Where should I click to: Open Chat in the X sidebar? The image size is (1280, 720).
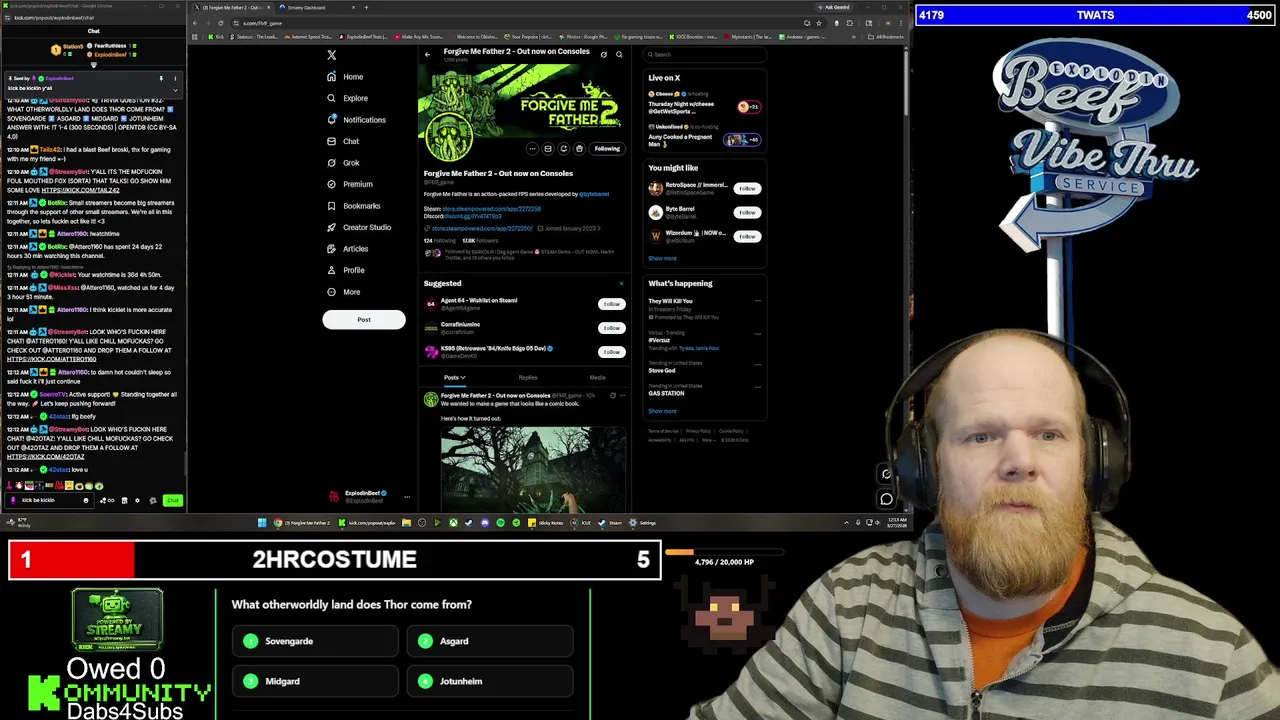click(343, 141)
